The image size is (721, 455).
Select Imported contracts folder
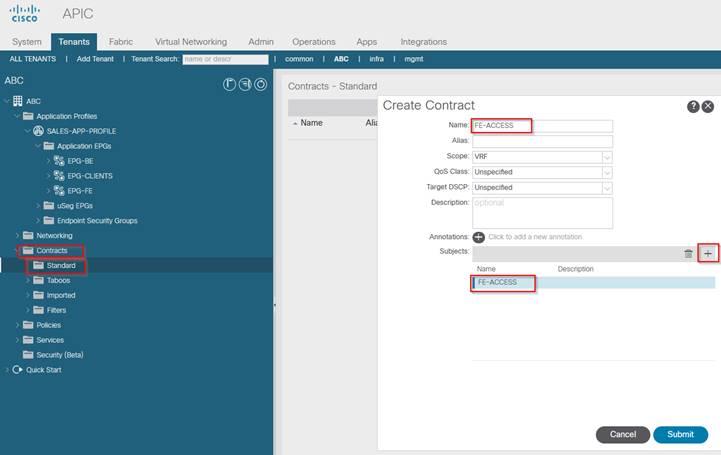point(61,296)
